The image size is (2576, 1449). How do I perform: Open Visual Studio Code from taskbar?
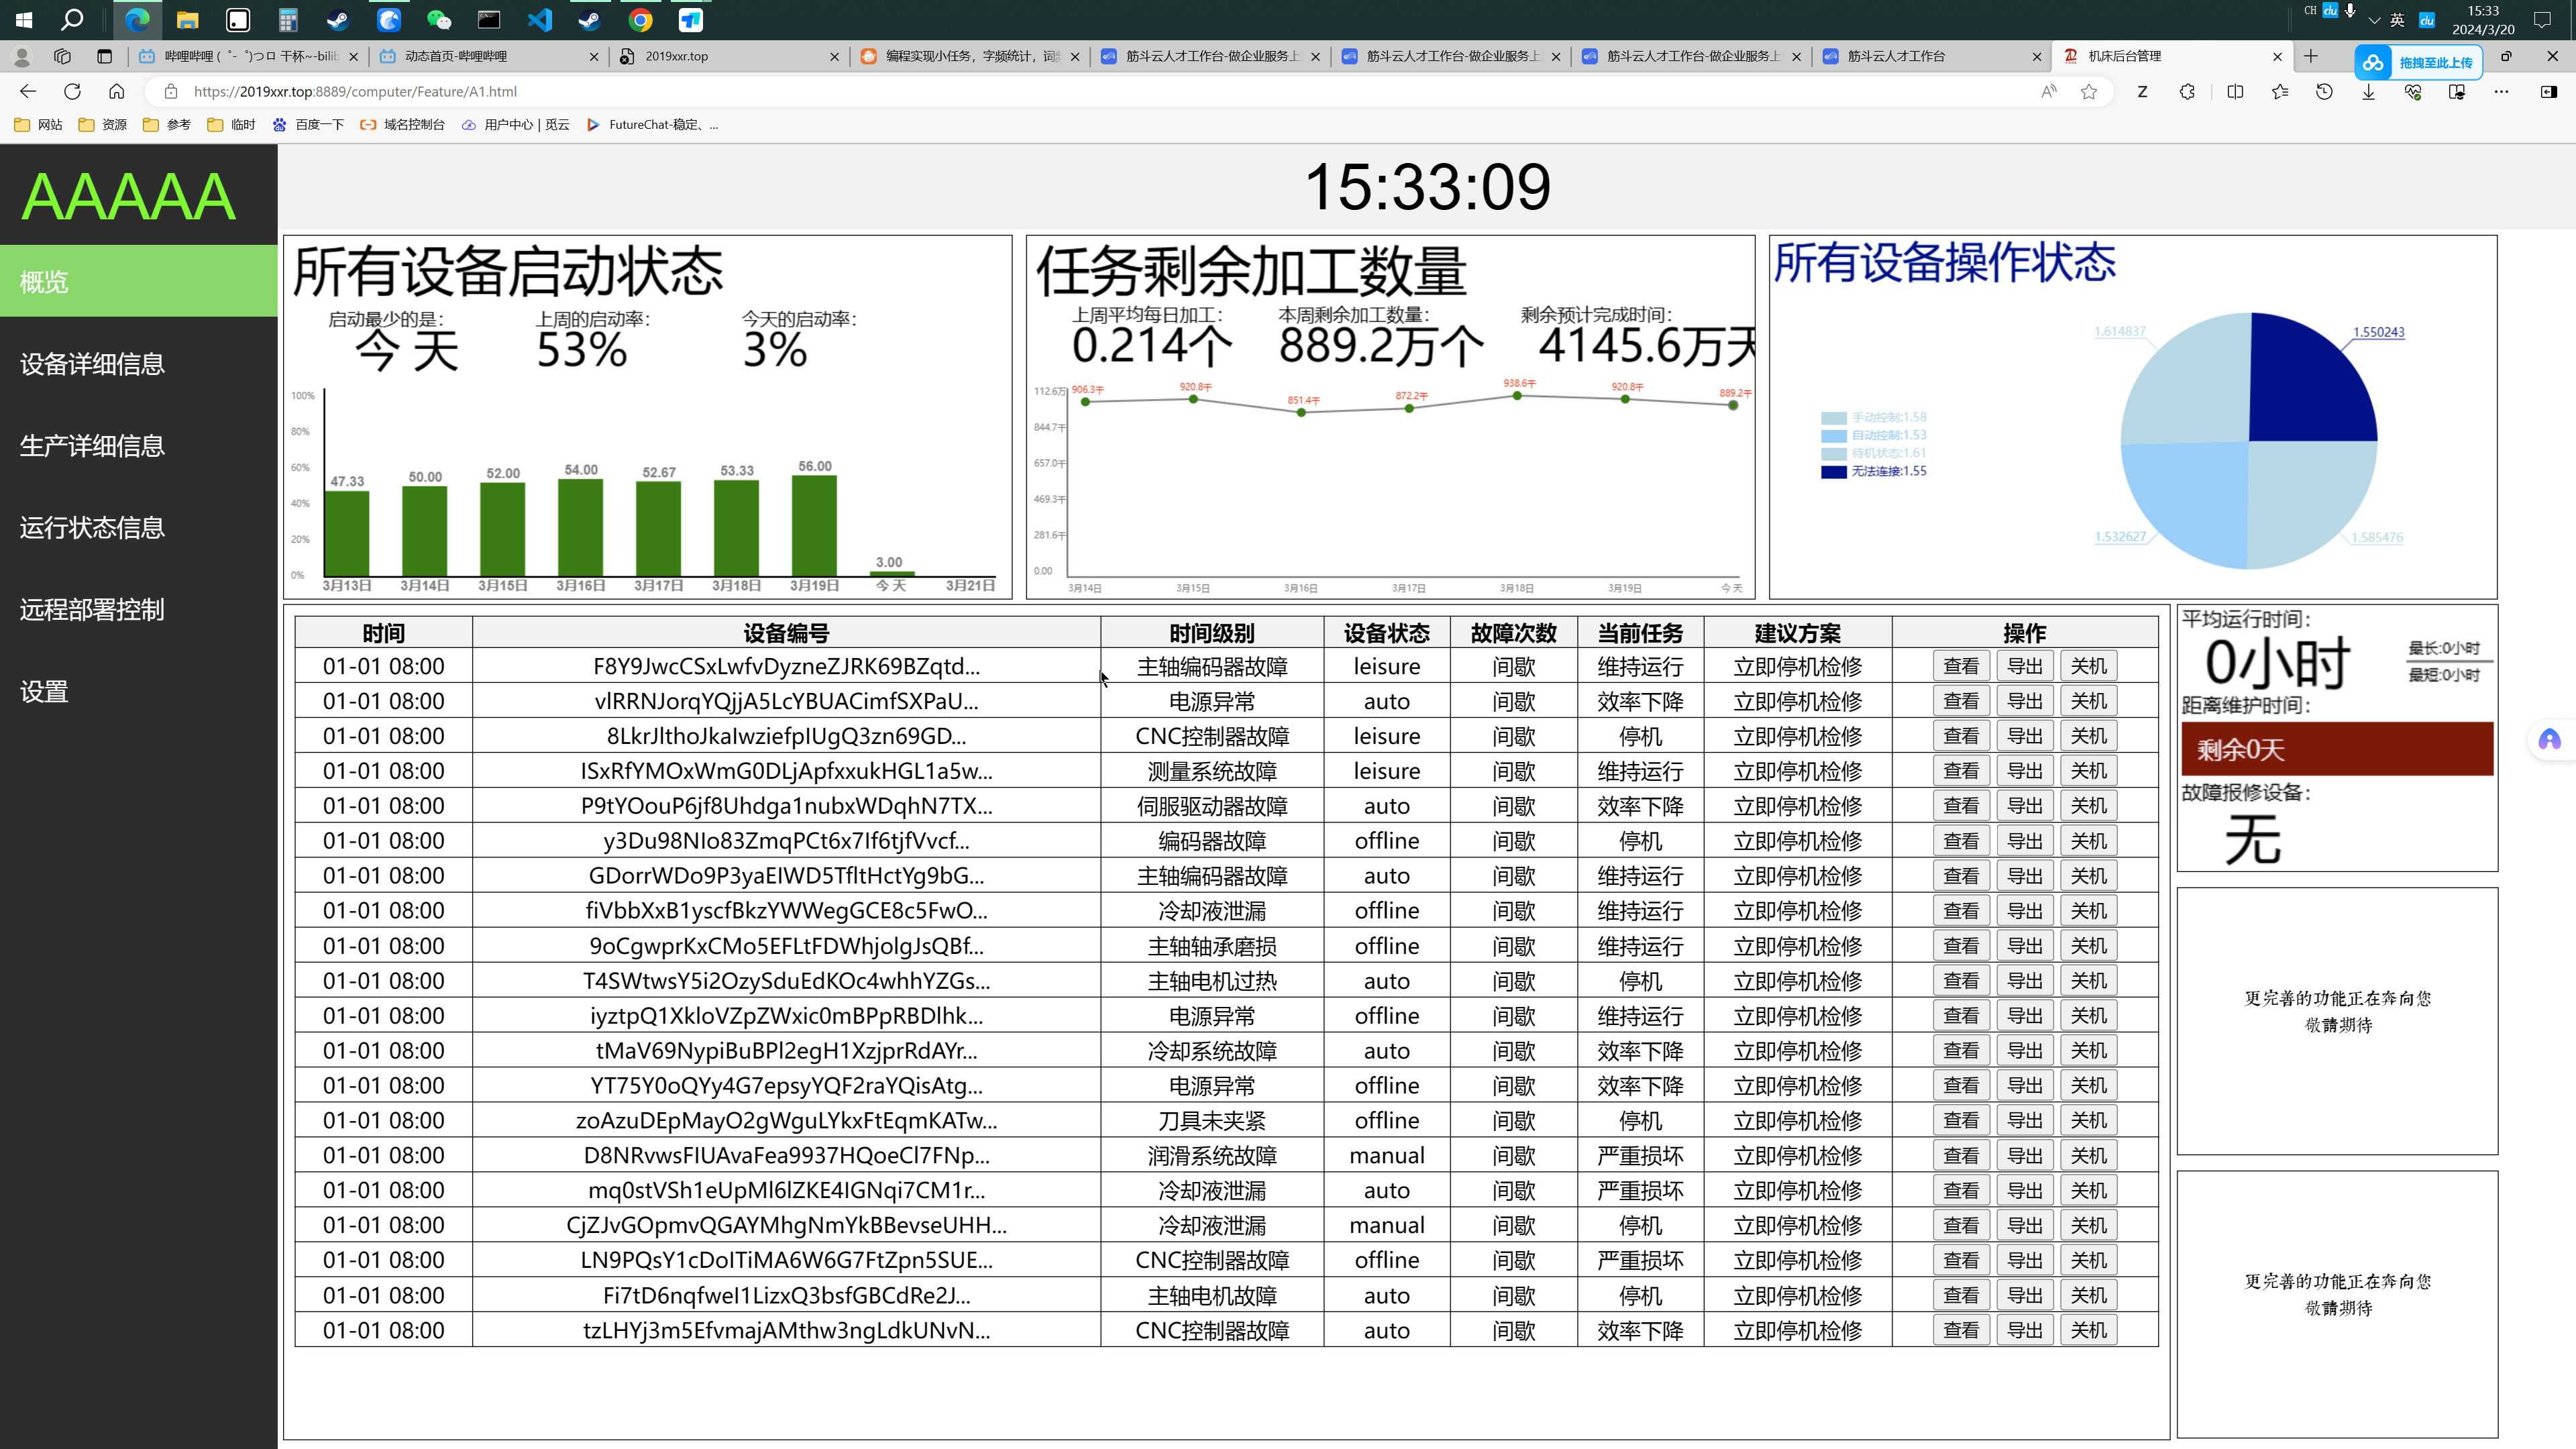(x=539, y=19)
